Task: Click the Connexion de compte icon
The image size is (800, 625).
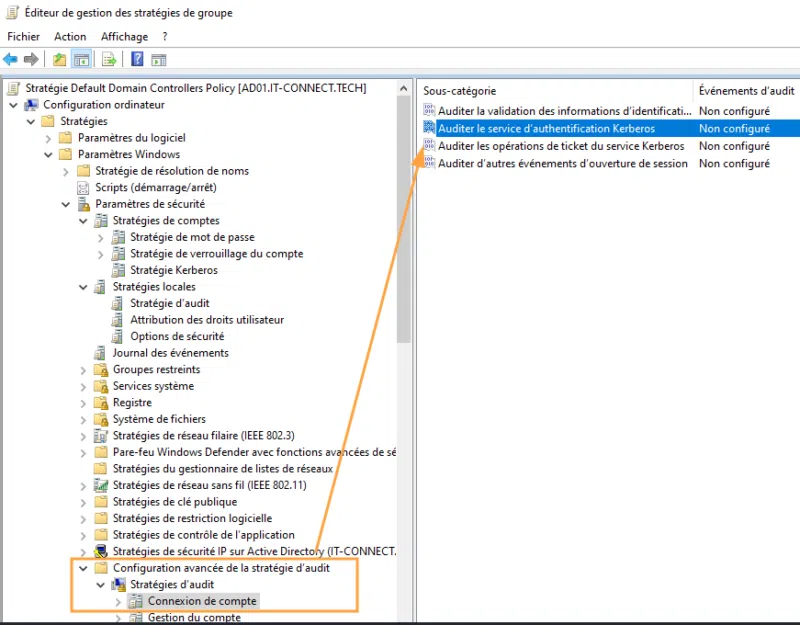Action: point(135,601)
